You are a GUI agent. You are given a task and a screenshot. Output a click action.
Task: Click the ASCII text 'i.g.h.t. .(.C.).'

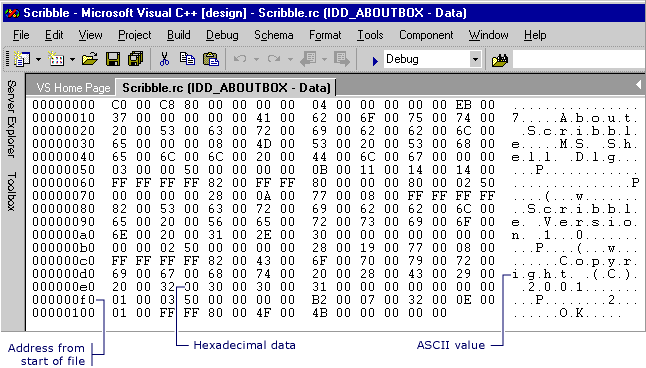click(x=572, y=275)
